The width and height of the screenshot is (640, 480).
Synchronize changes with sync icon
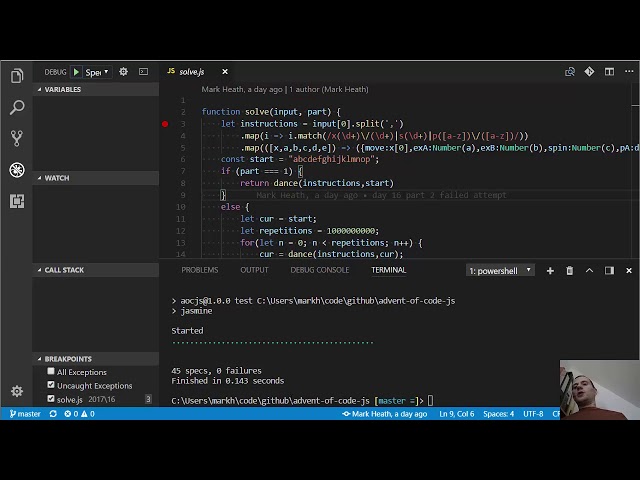pyautogui.click(x=53, y=413)
